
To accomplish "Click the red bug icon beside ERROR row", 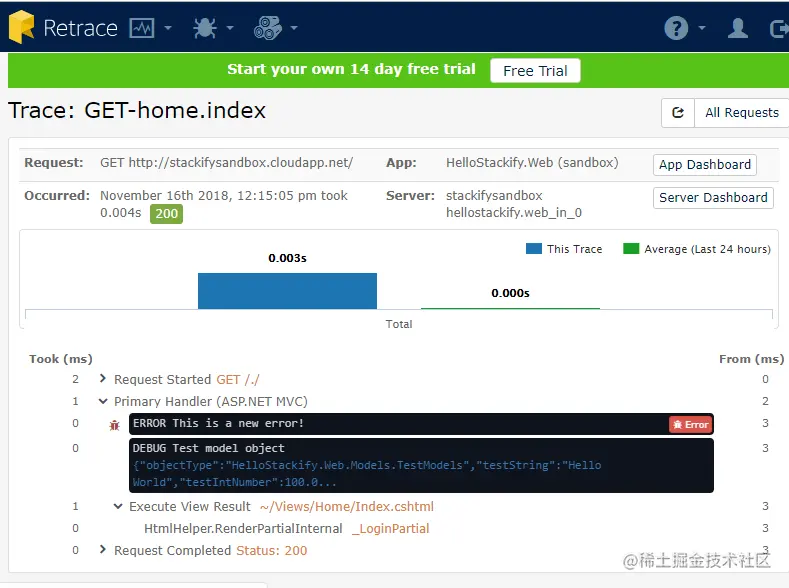I will 115,426.
